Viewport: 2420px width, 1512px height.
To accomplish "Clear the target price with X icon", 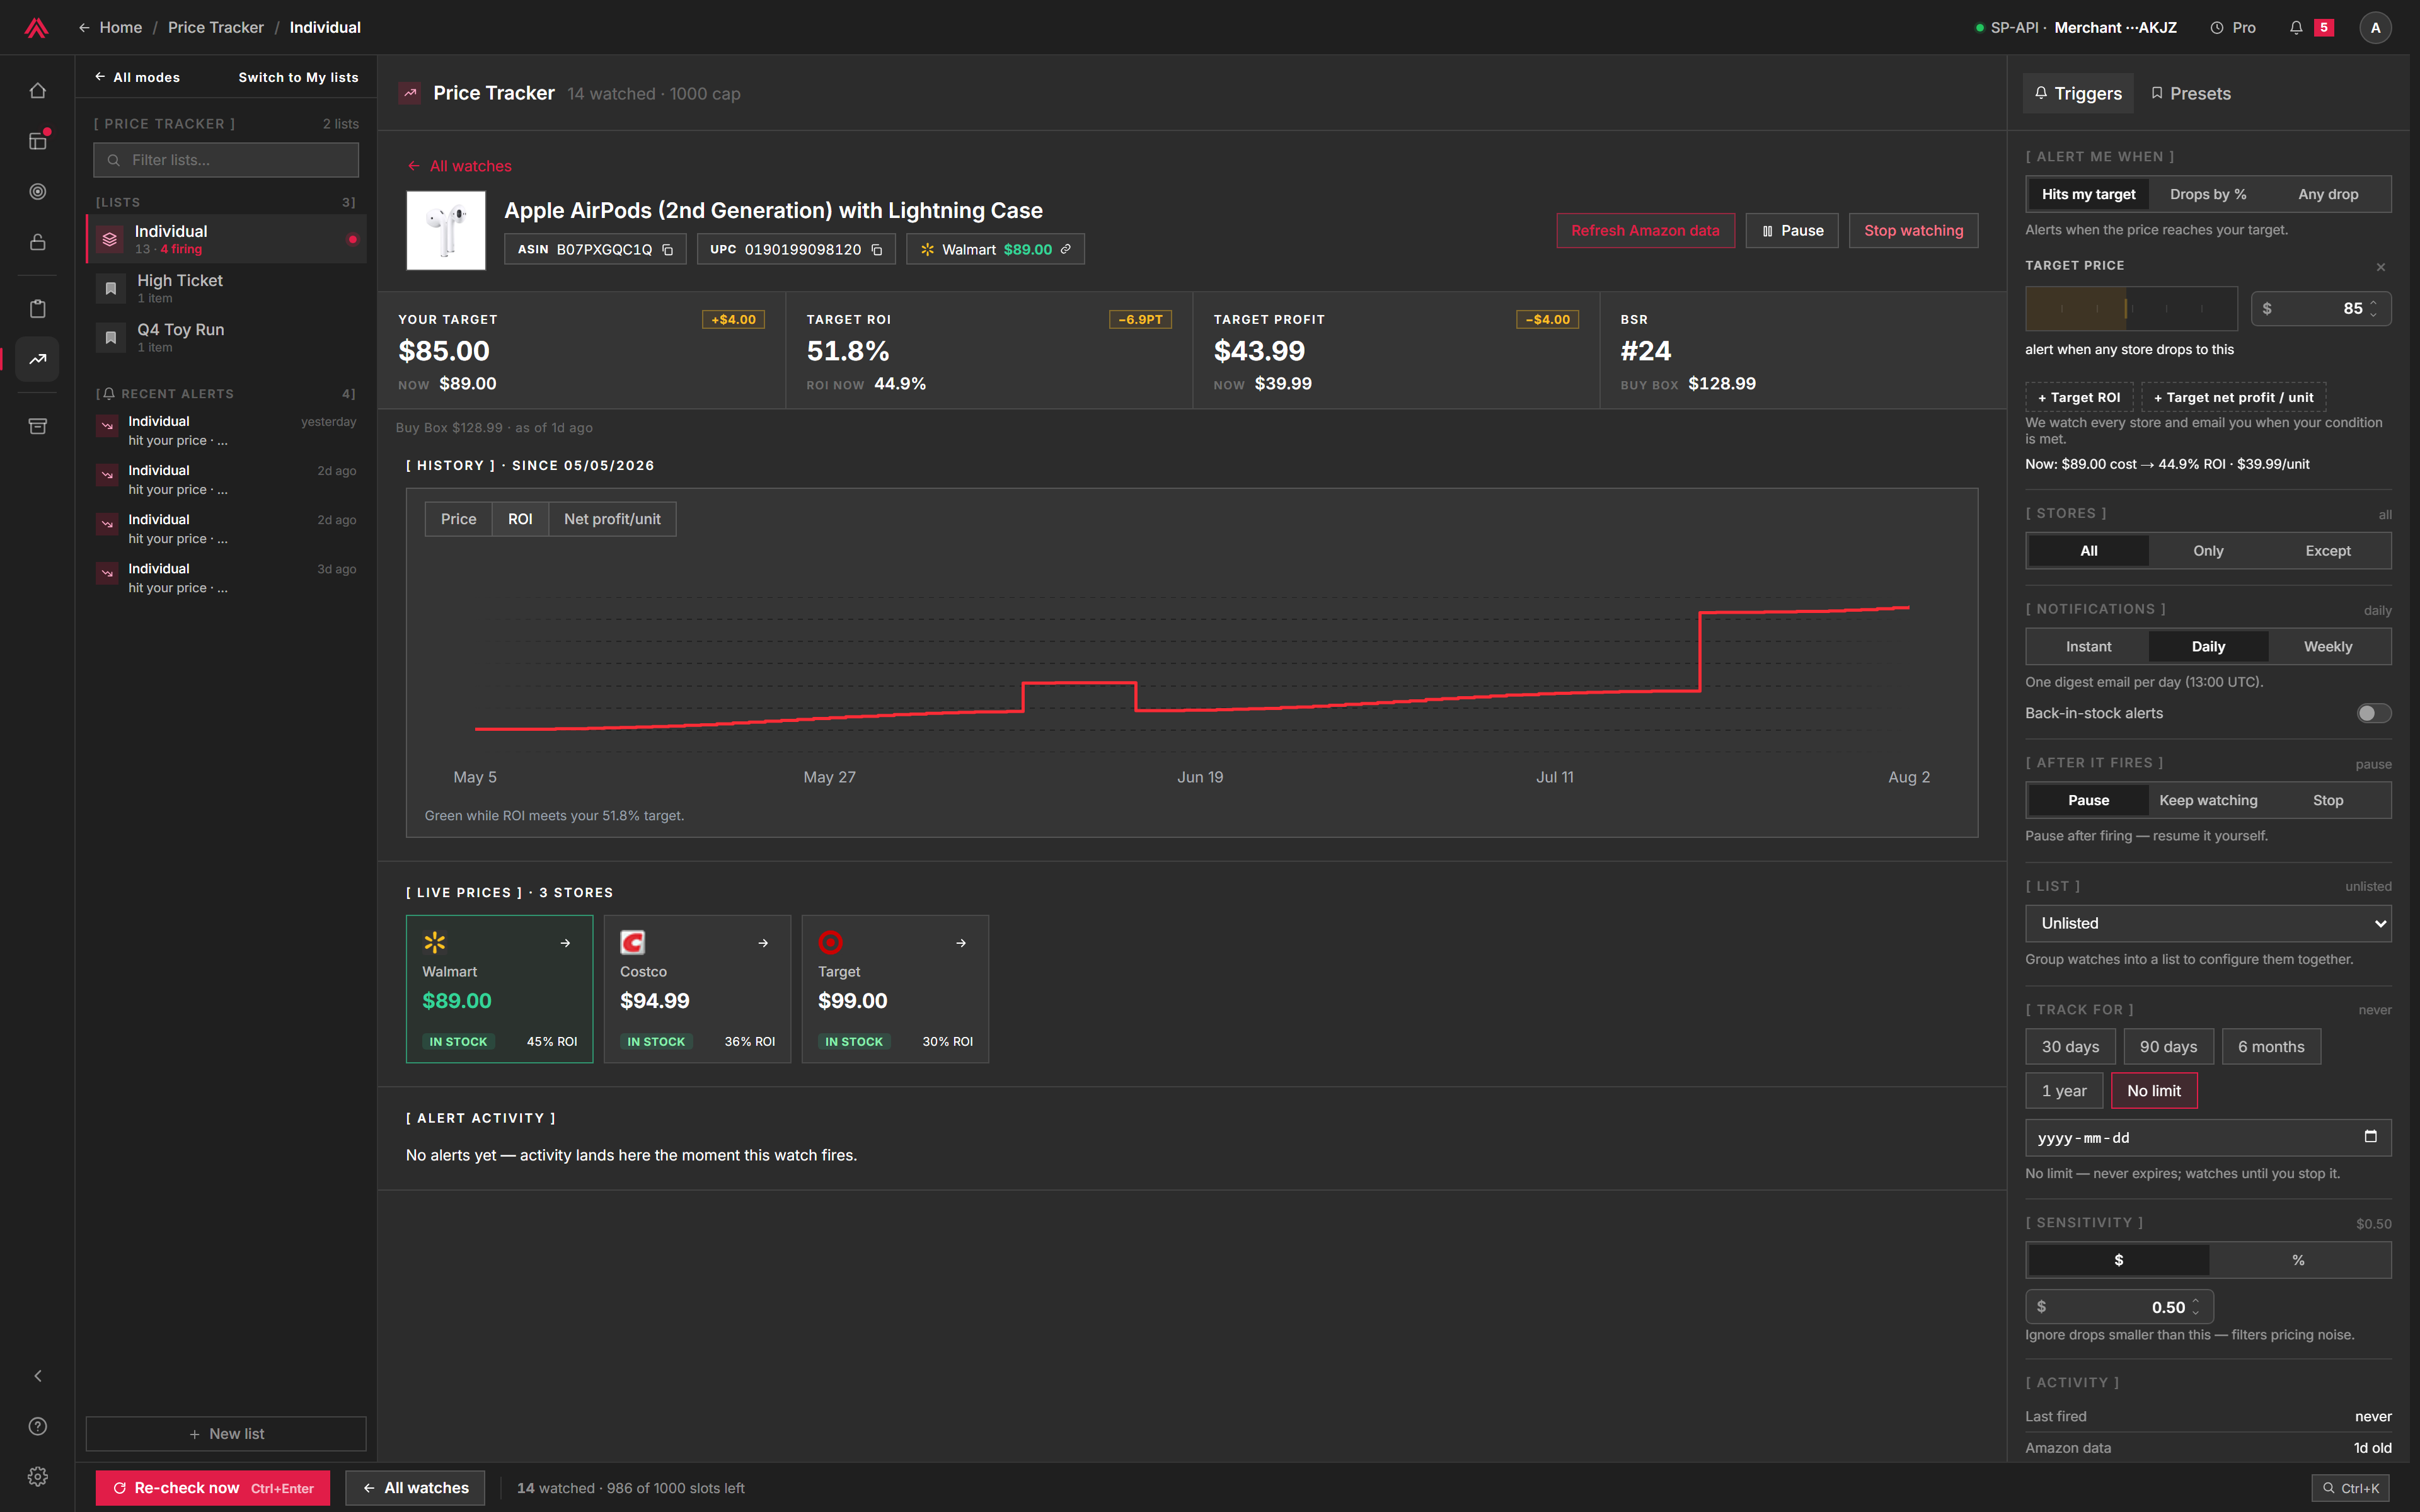I will (x=2381, y=267).
